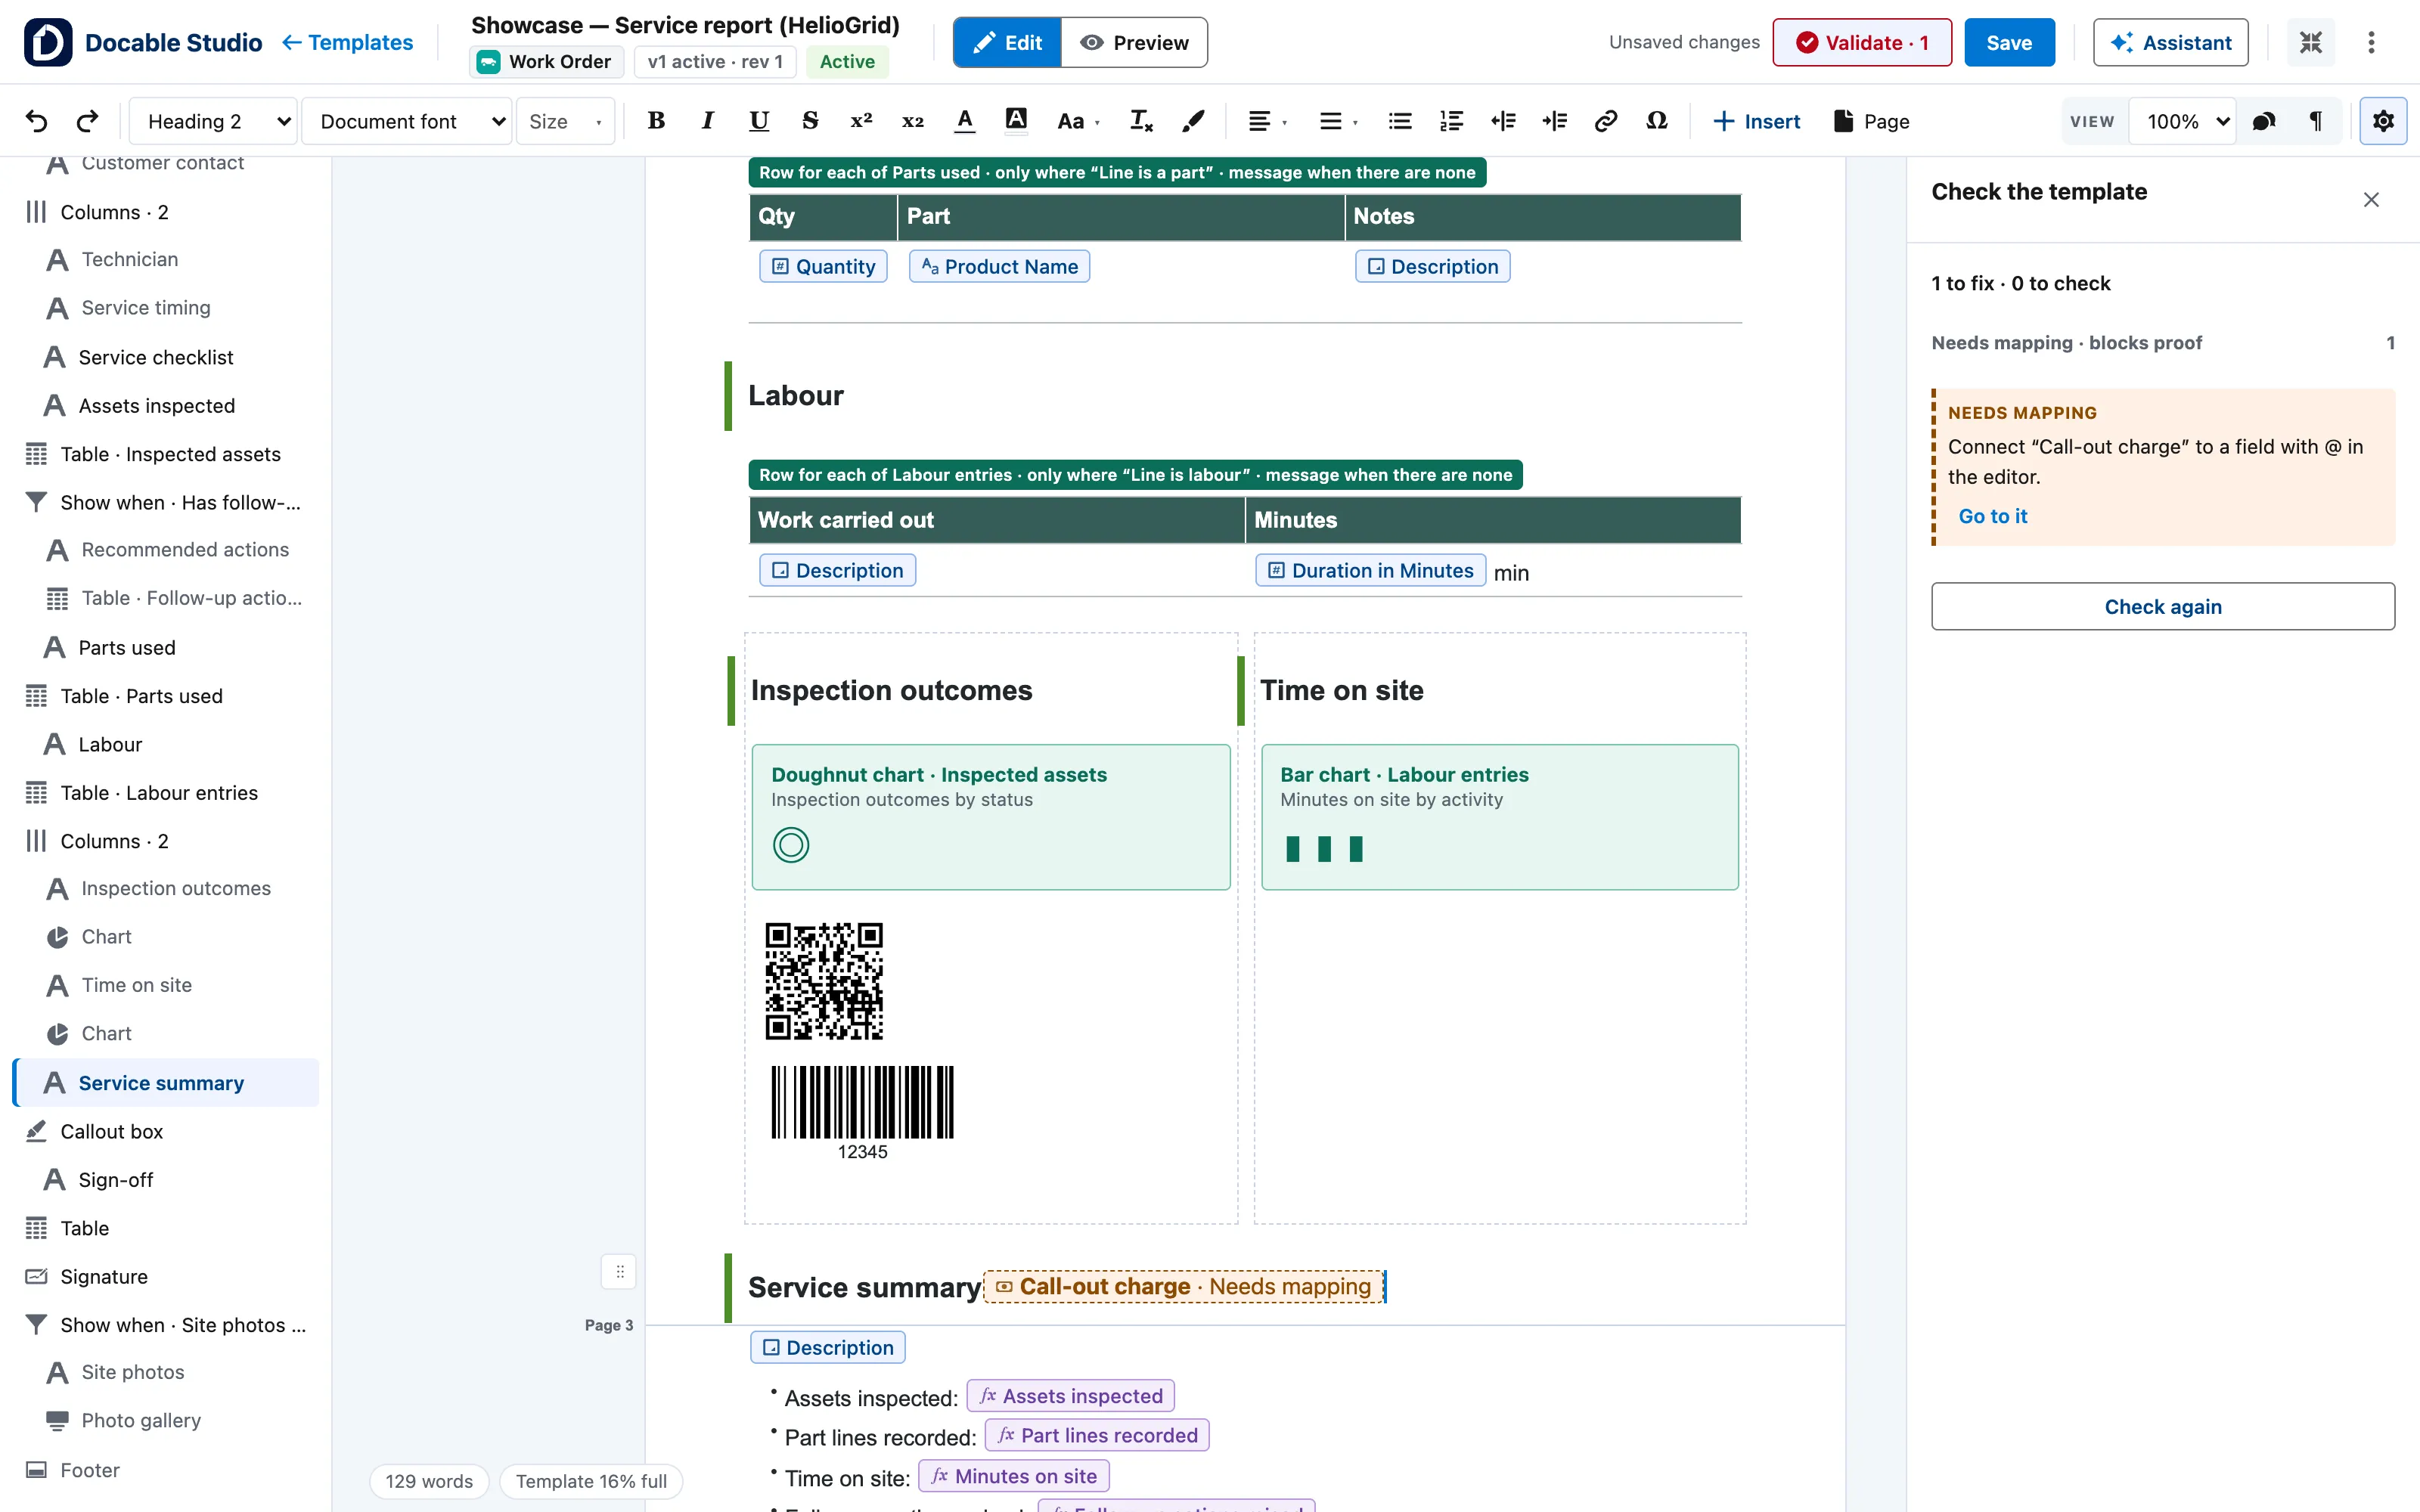The width and height of the screenshot is (2420, 1512).
Task: Open the Aa text case dropdown
Action: click(1078, 121)
